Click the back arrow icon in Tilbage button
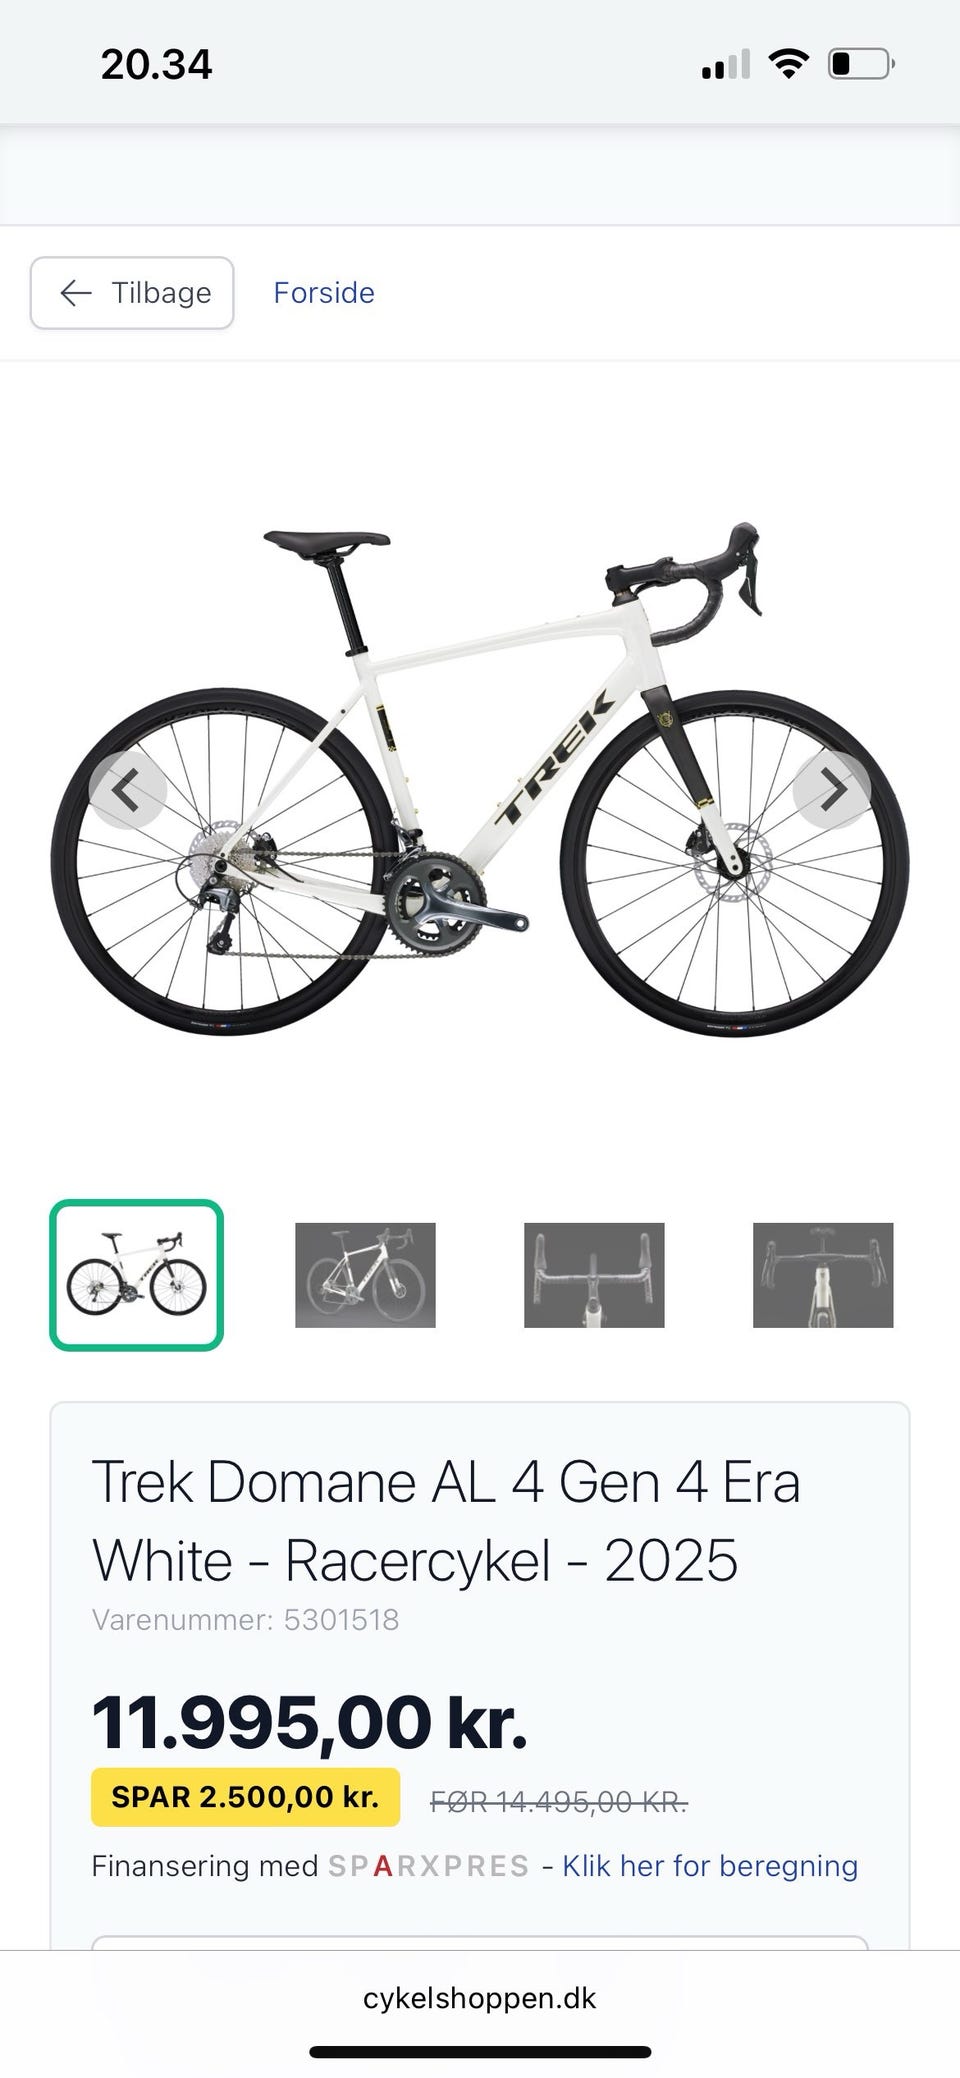 (76, 293)
